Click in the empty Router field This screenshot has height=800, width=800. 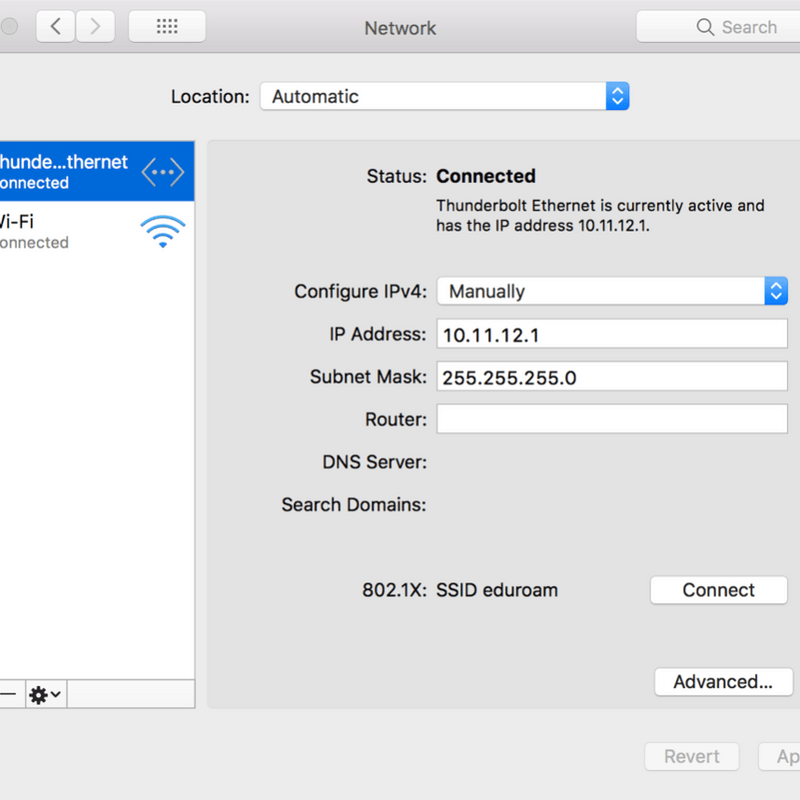(x=612, y=419)
